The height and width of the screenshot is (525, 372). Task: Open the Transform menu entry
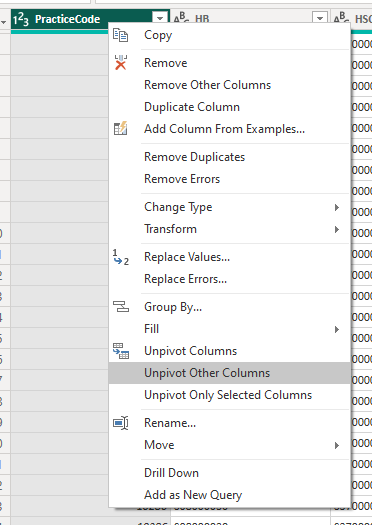[x=229, y=229]
